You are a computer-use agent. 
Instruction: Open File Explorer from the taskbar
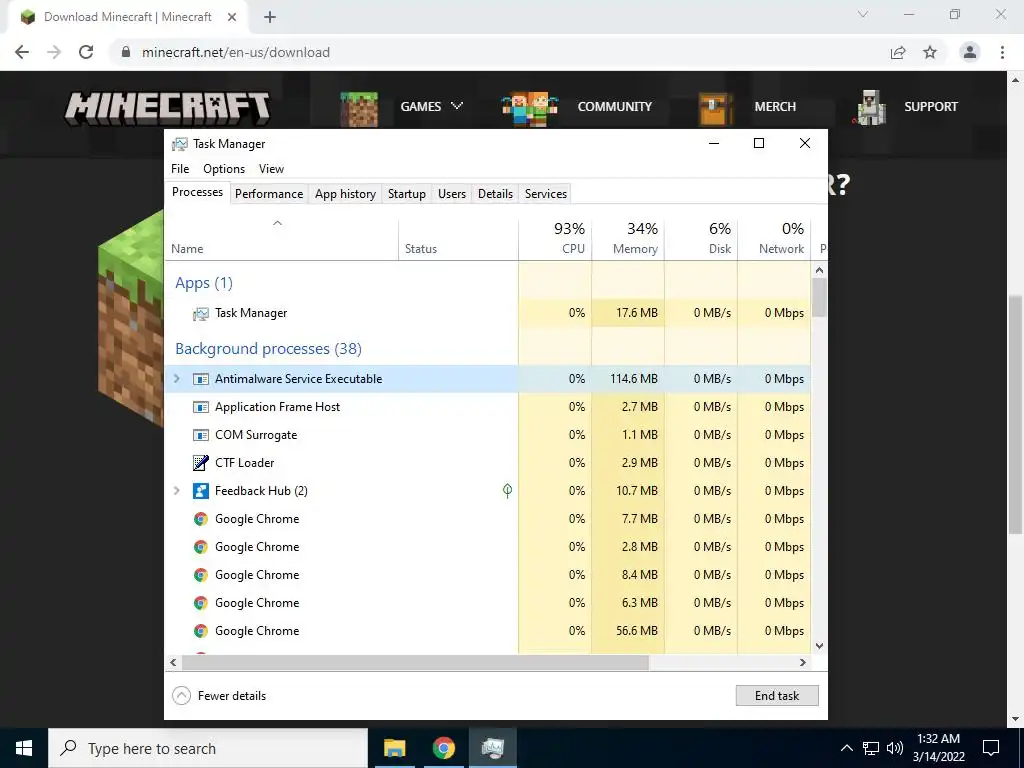click(394, 748)
